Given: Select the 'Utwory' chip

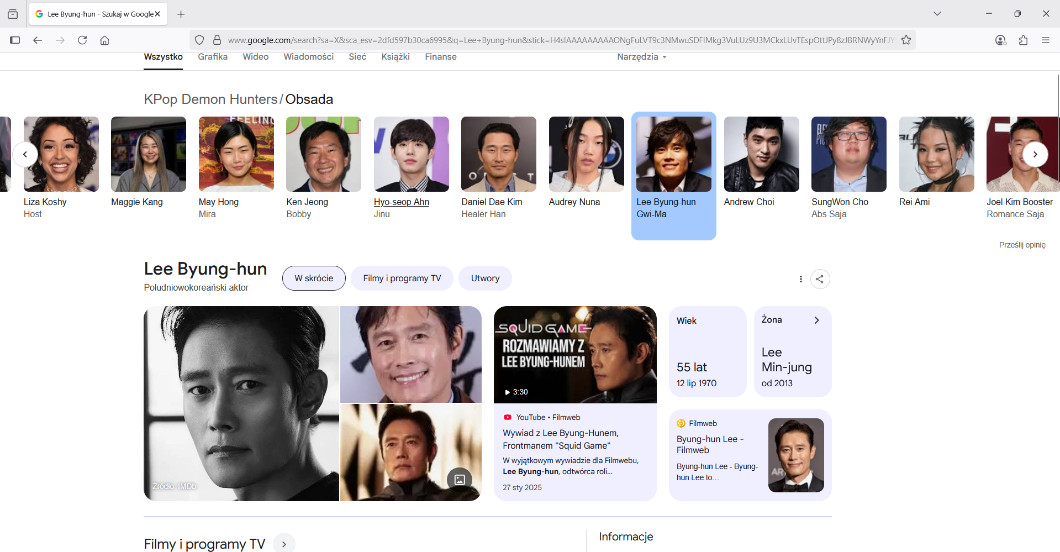Looking at the screenshot, I should click(x=485, y=278).
